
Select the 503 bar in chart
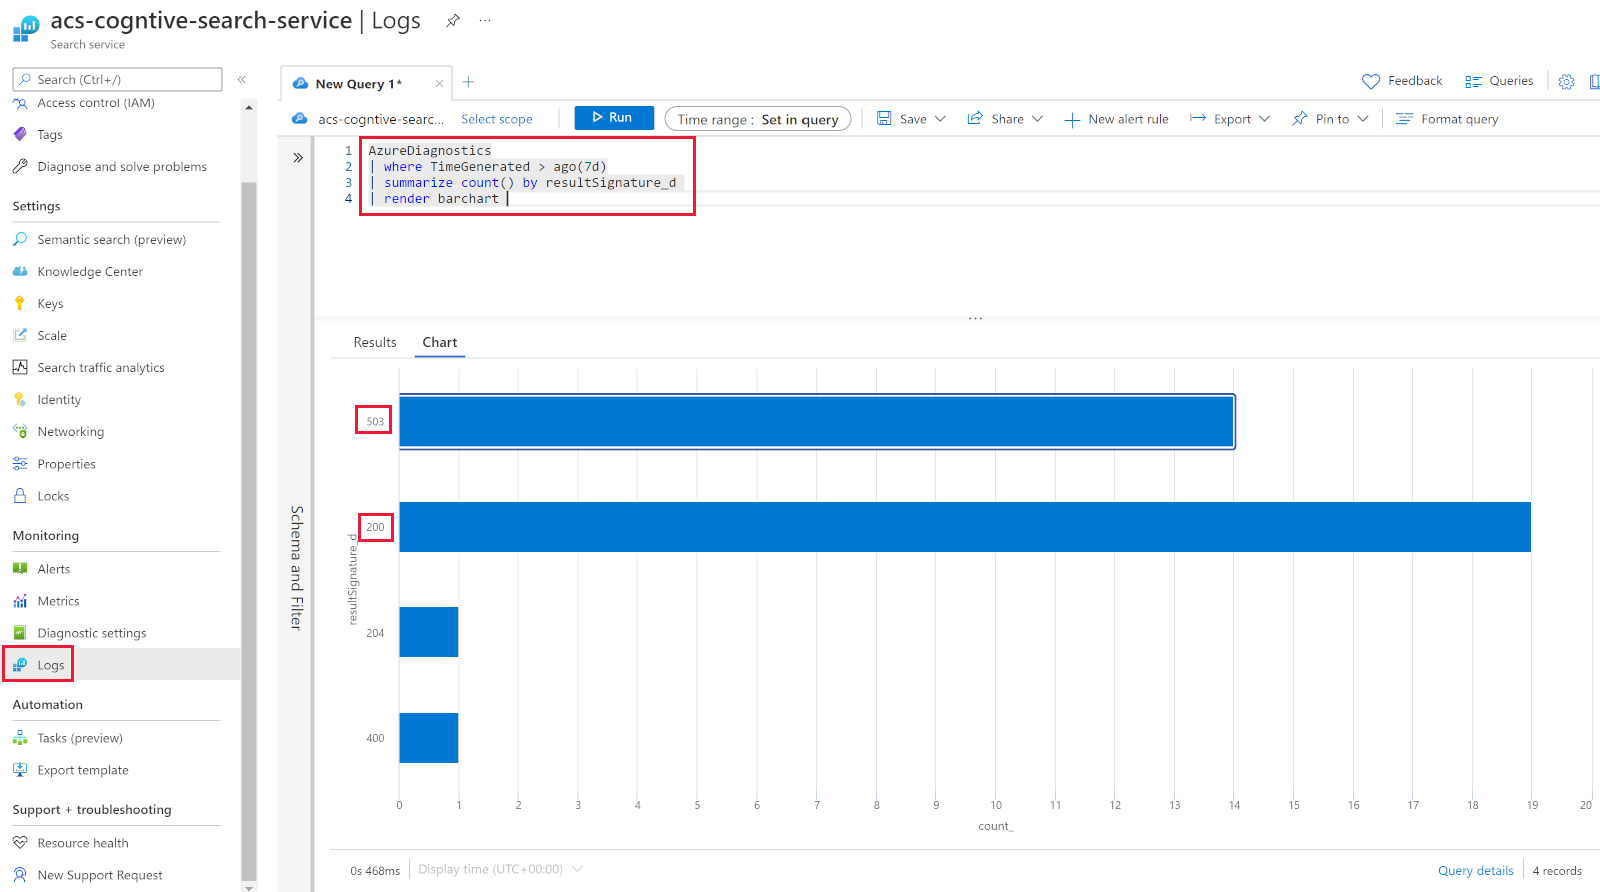[816, 421]
